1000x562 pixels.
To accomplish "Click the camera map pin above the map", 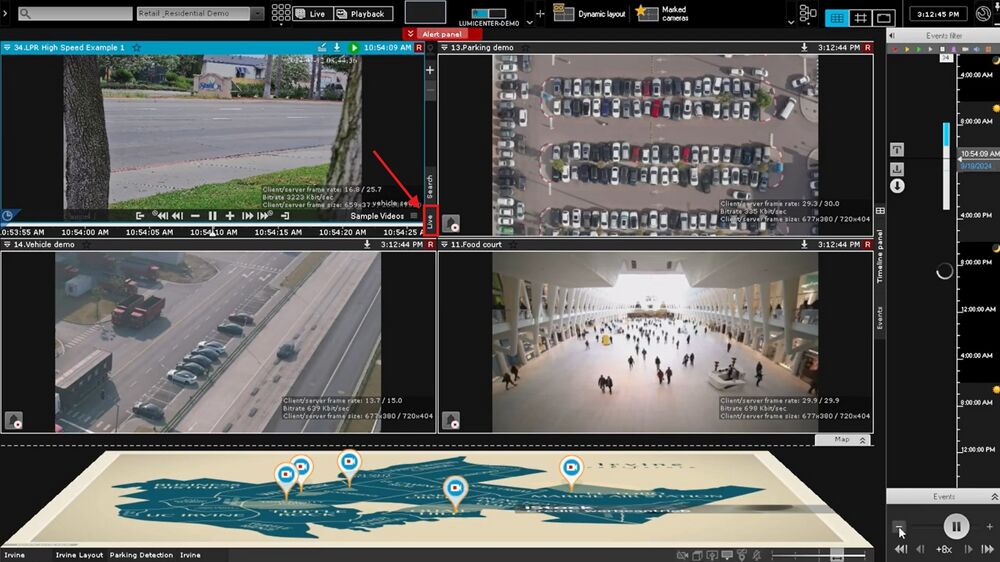I will (x=348, y=463).
